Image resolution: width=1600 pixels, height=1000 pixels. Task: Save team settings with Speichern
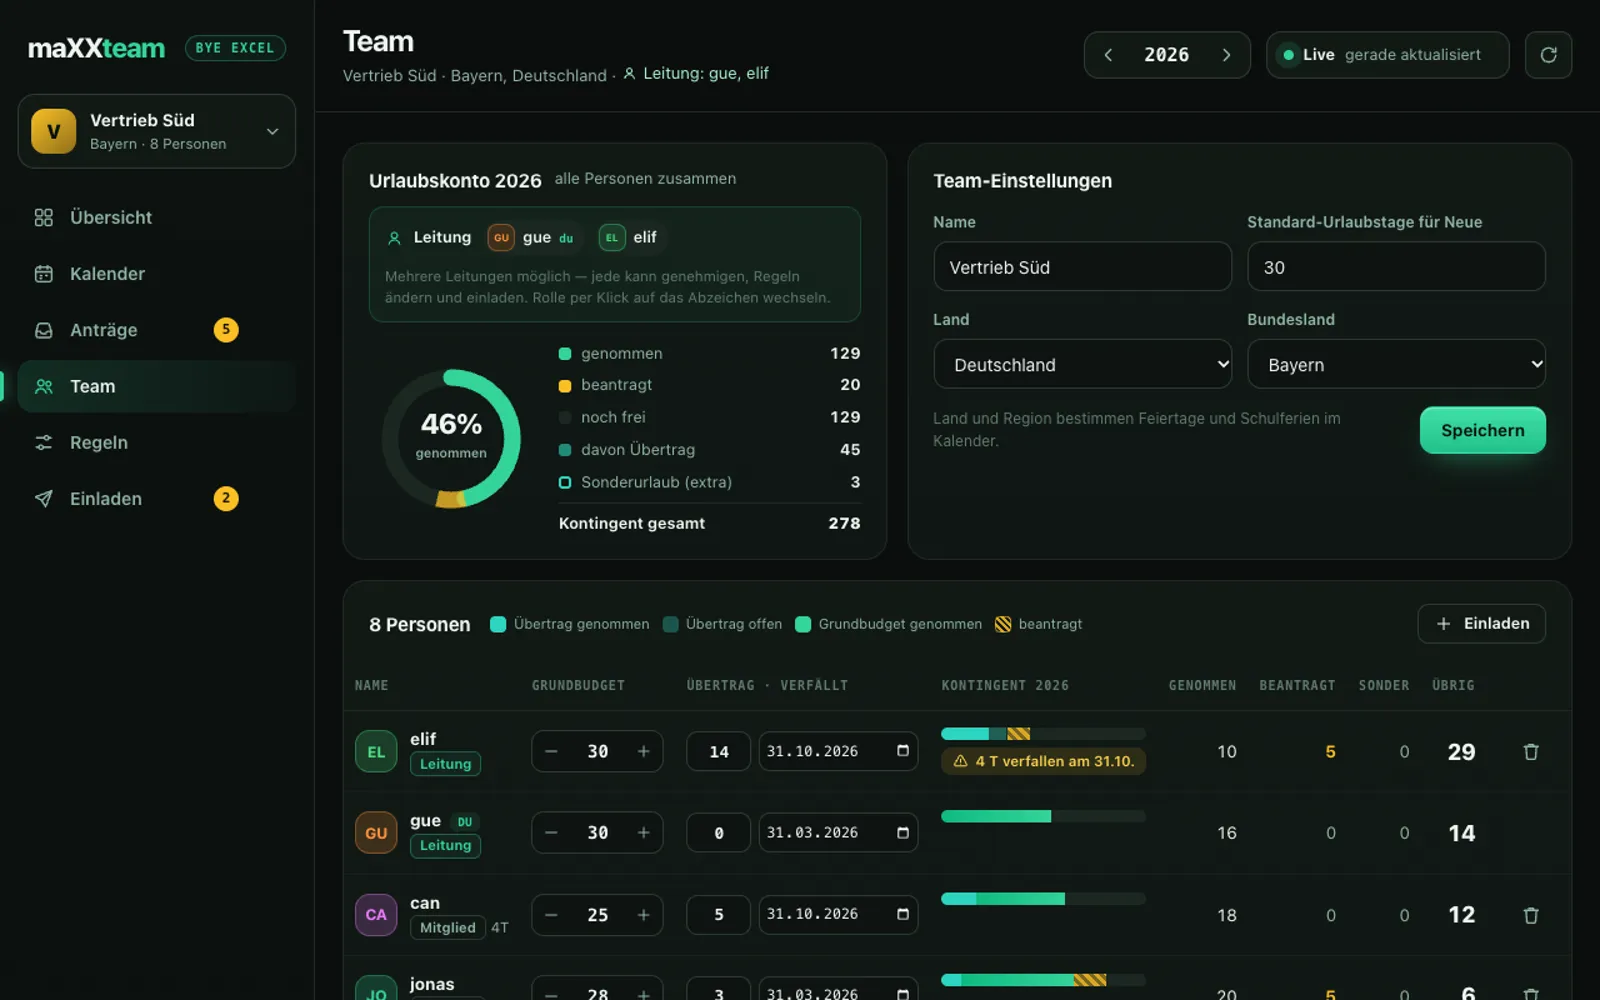1482,430
